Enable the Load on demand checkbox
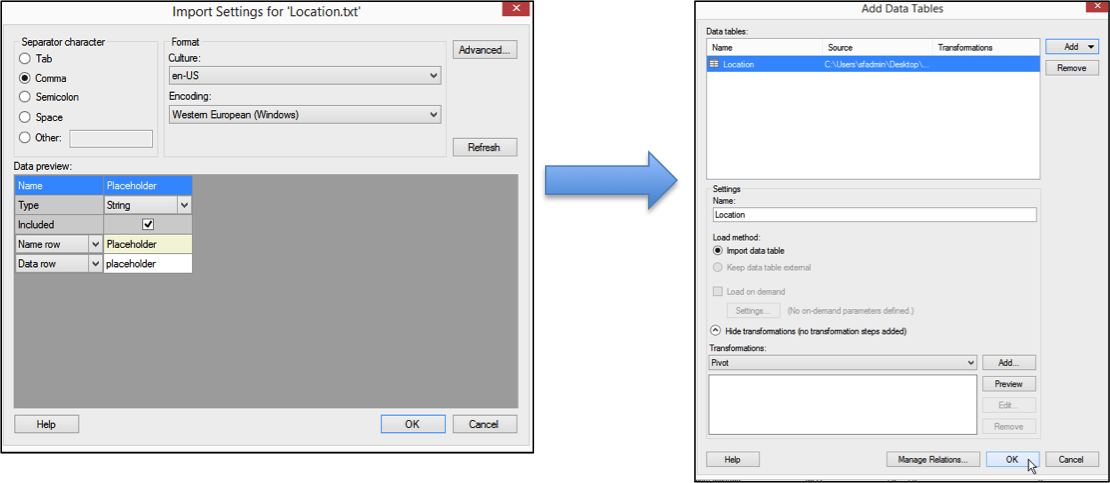 tap(717, 292)
